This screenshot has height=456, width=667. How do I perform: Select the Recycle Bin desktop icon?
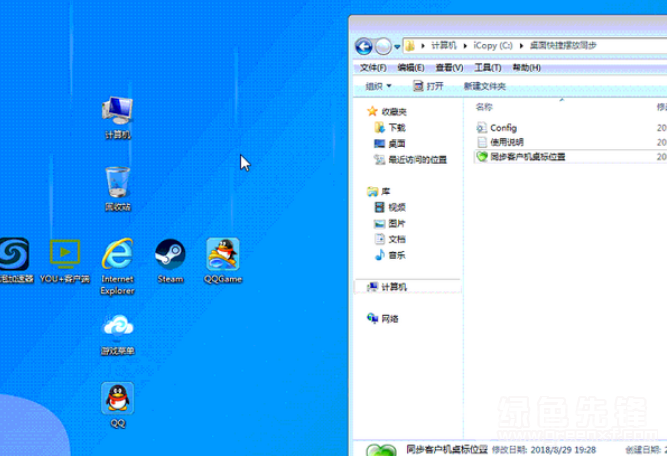point(117,189)
